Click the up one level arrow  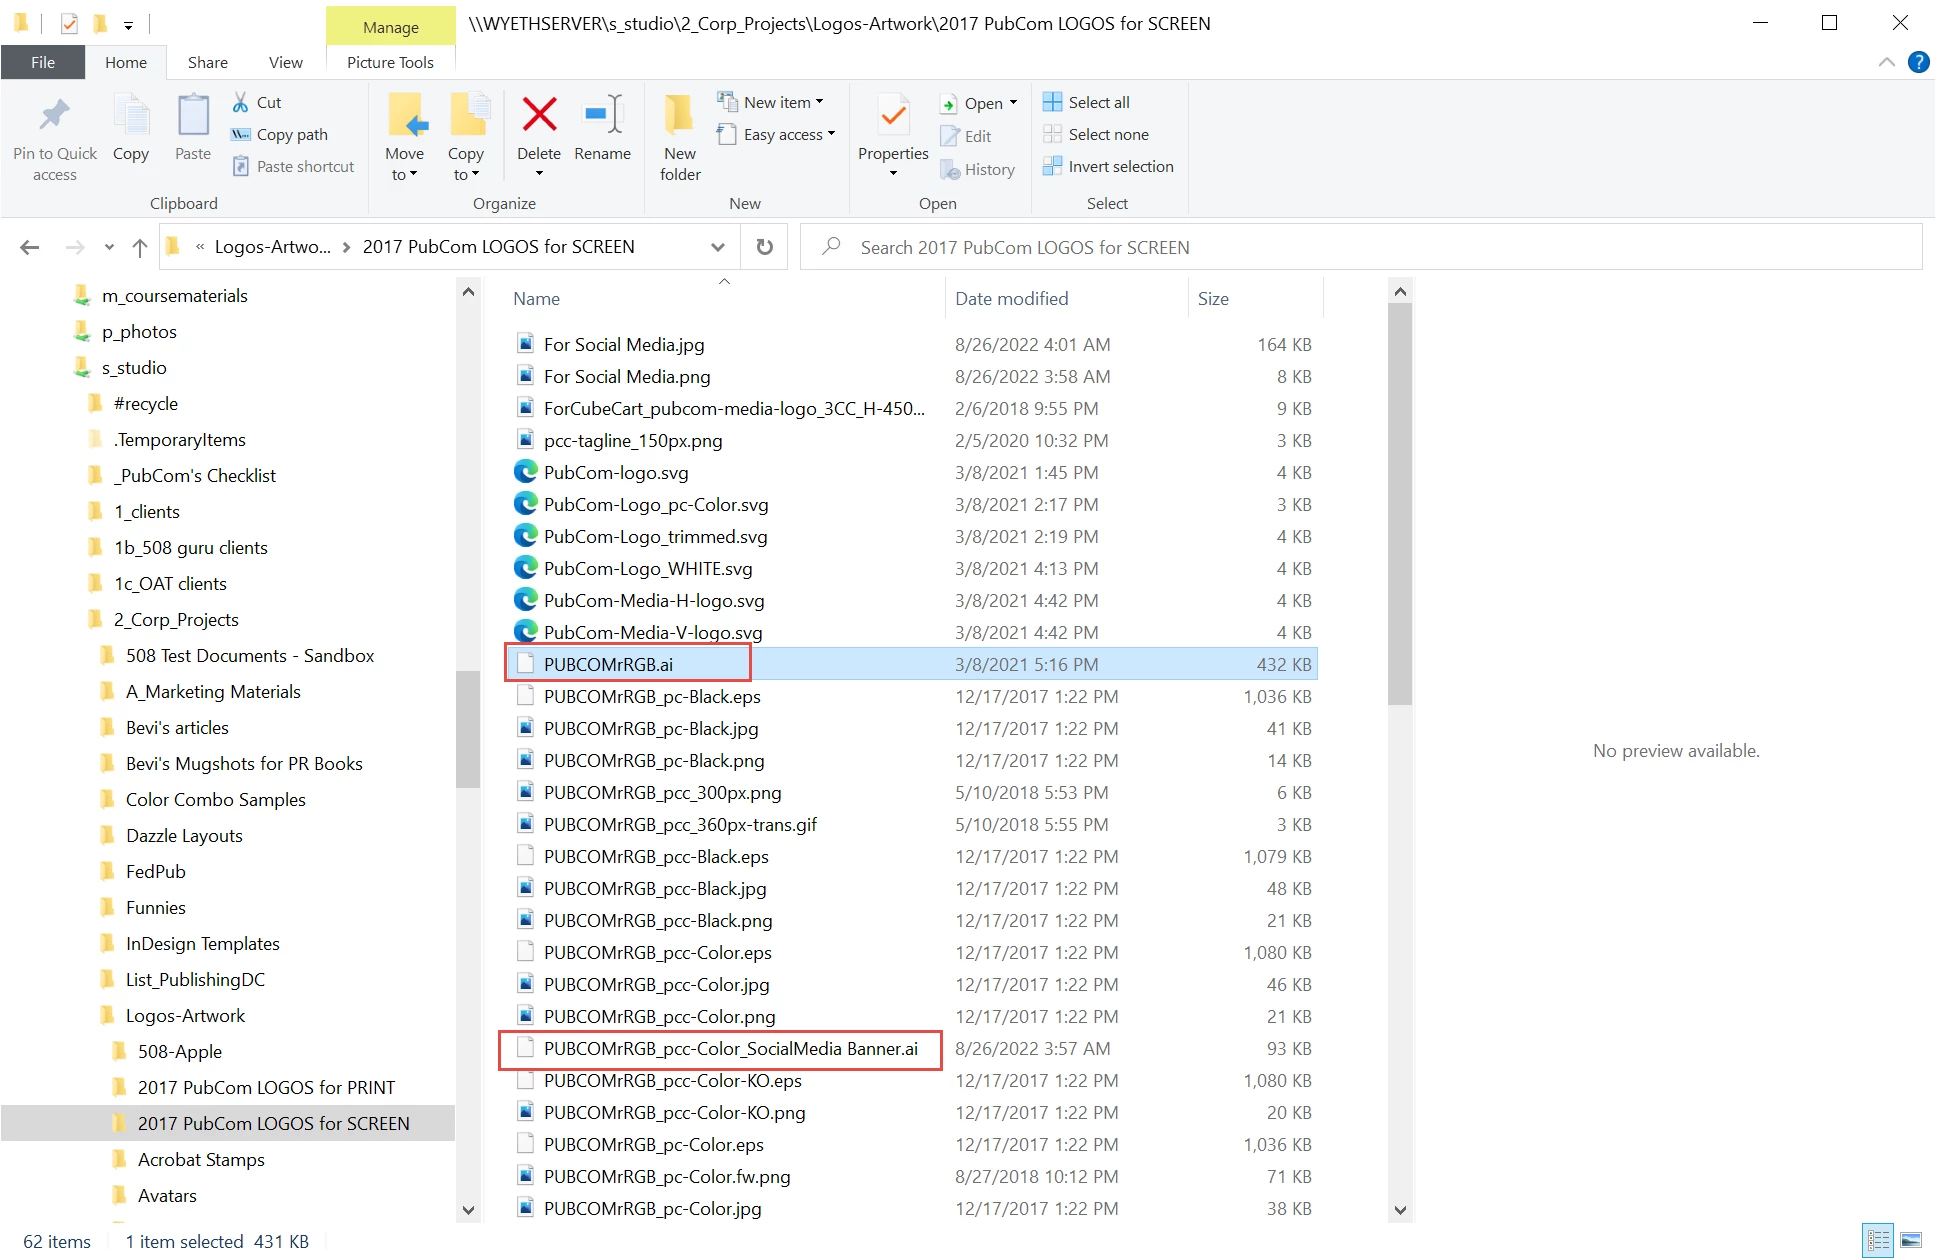pyautogui.click(x=140, y=247)
